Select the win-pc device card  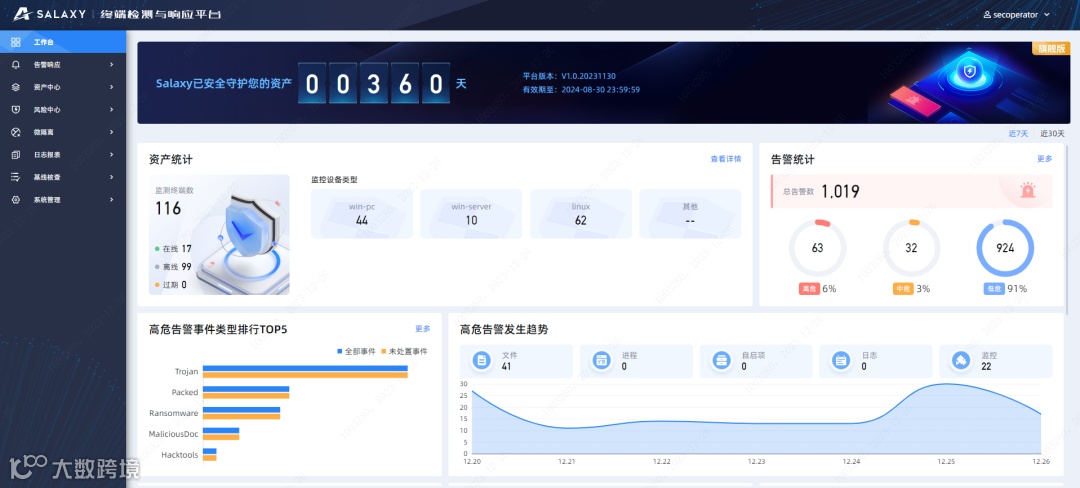[x=362, y=213]
